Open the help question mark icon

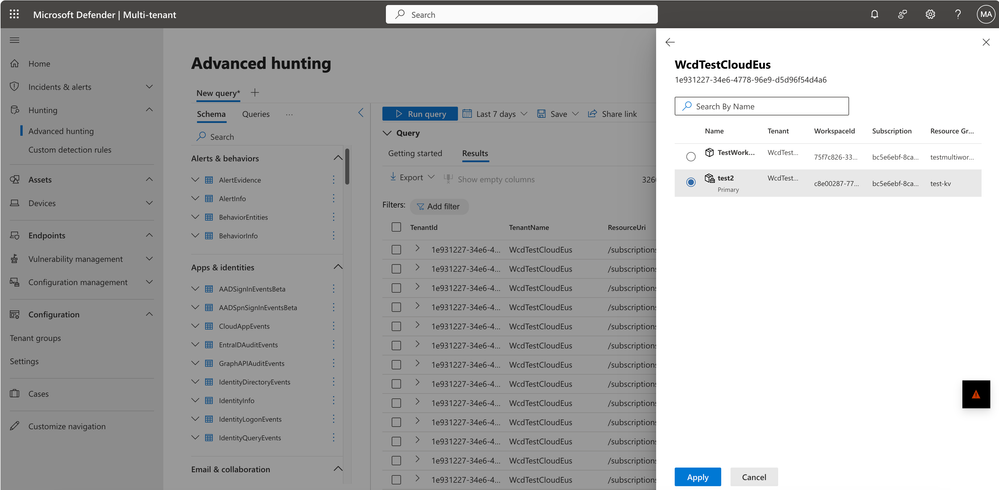(958, 14)
